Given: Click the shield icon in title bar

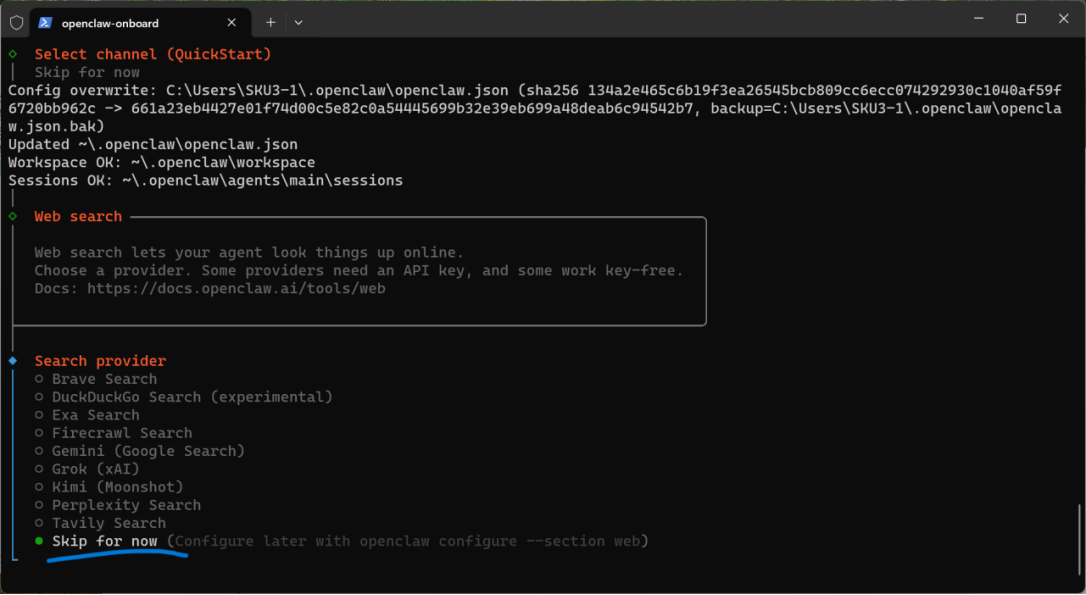Looking at the screenshot, I should 16,22.
